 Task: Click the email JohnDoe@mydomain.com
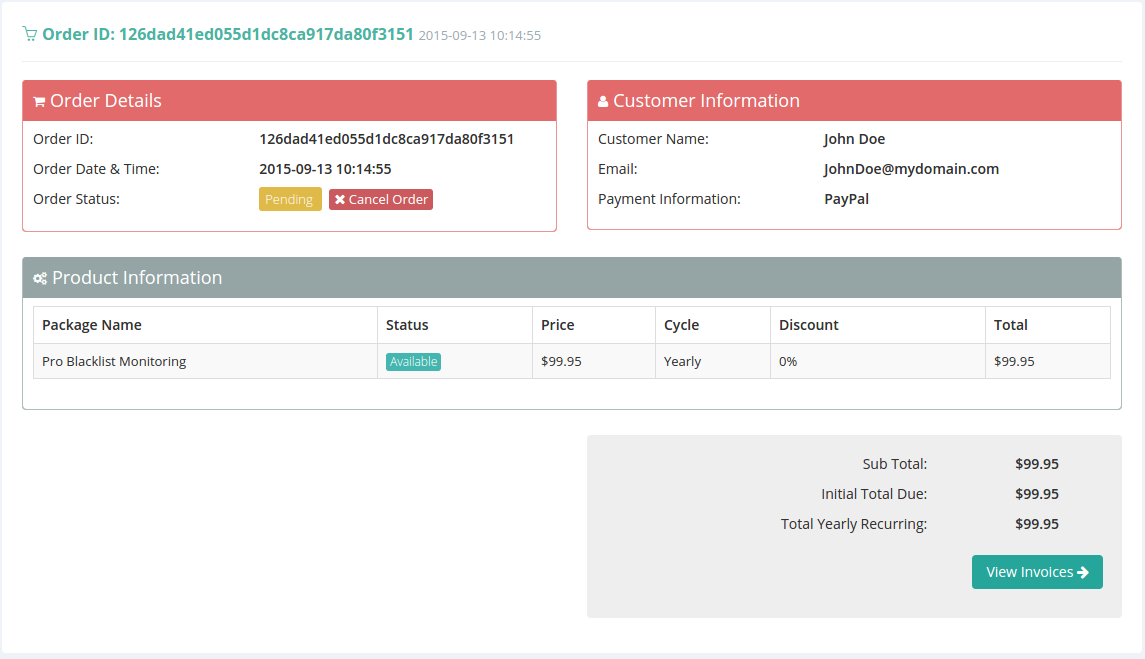(911, 169)
